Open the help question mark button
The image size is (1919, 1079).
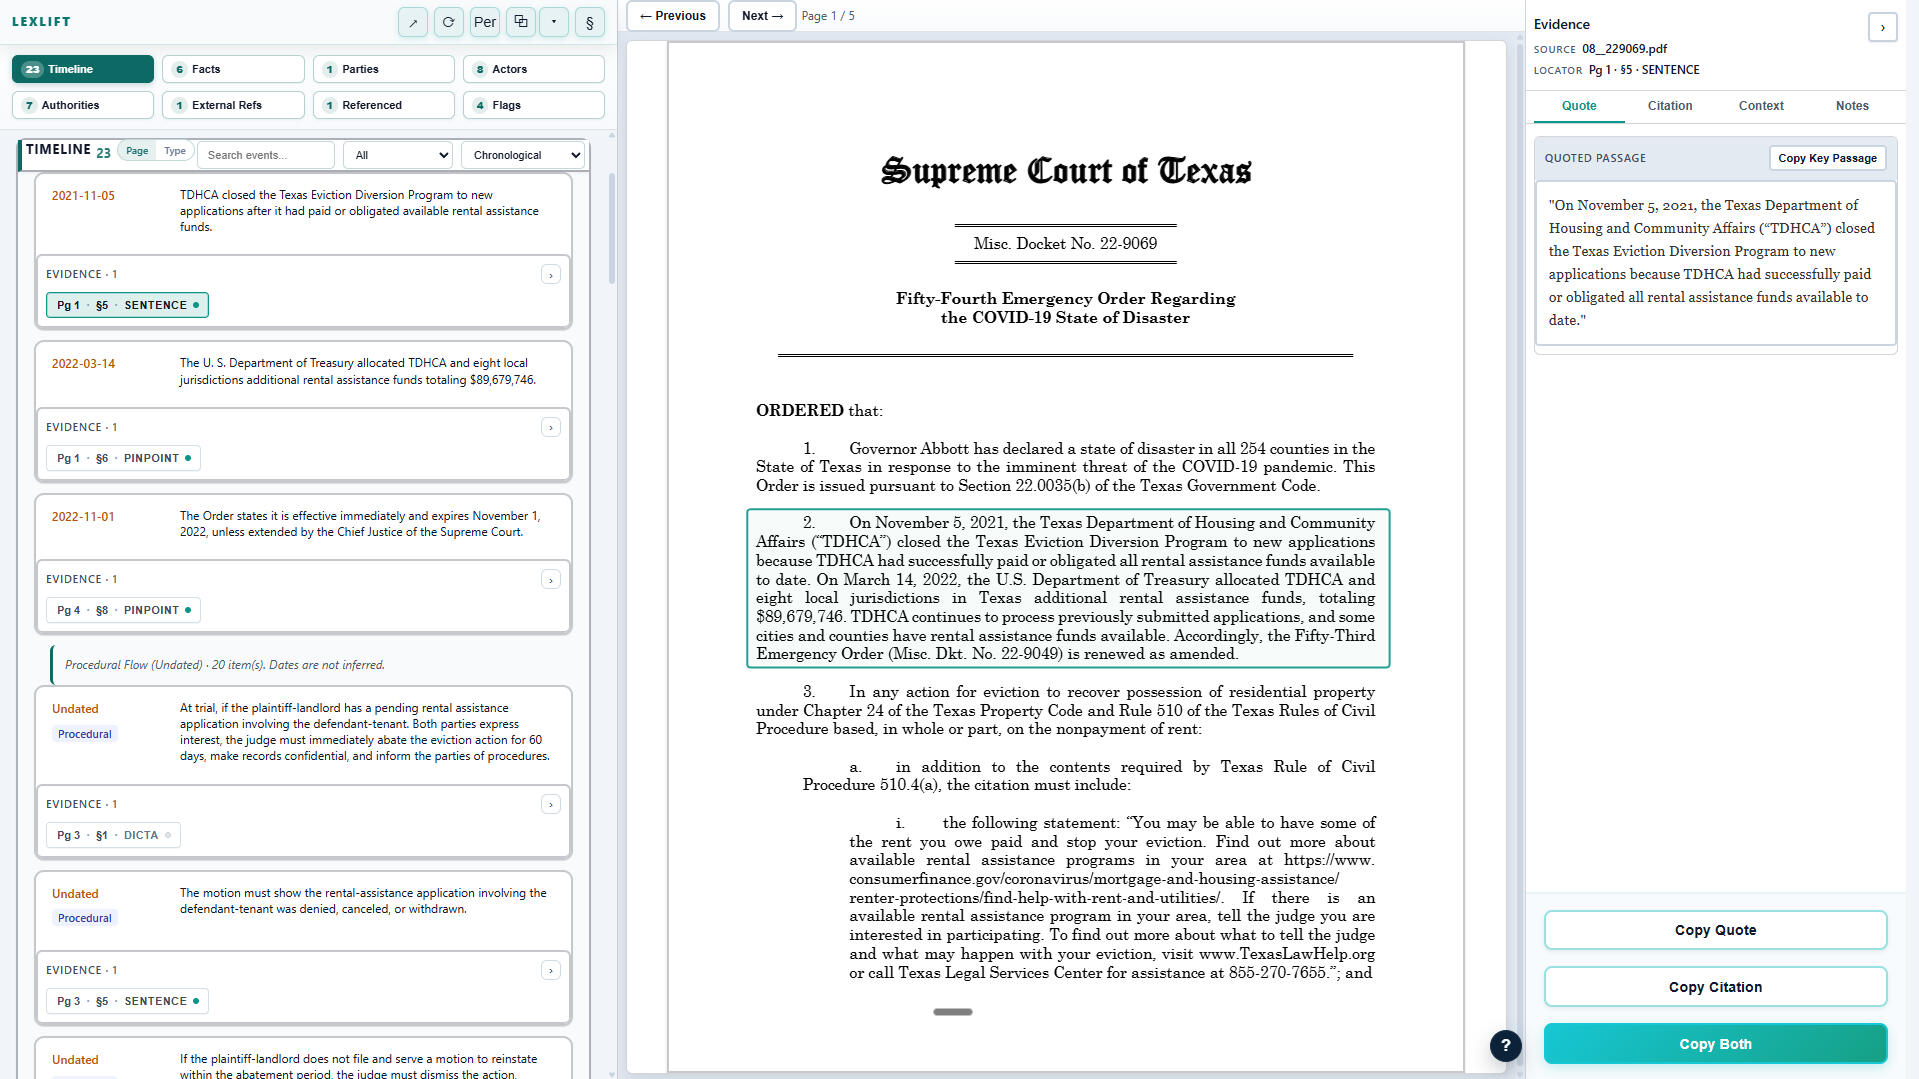click(1505, 1045)
